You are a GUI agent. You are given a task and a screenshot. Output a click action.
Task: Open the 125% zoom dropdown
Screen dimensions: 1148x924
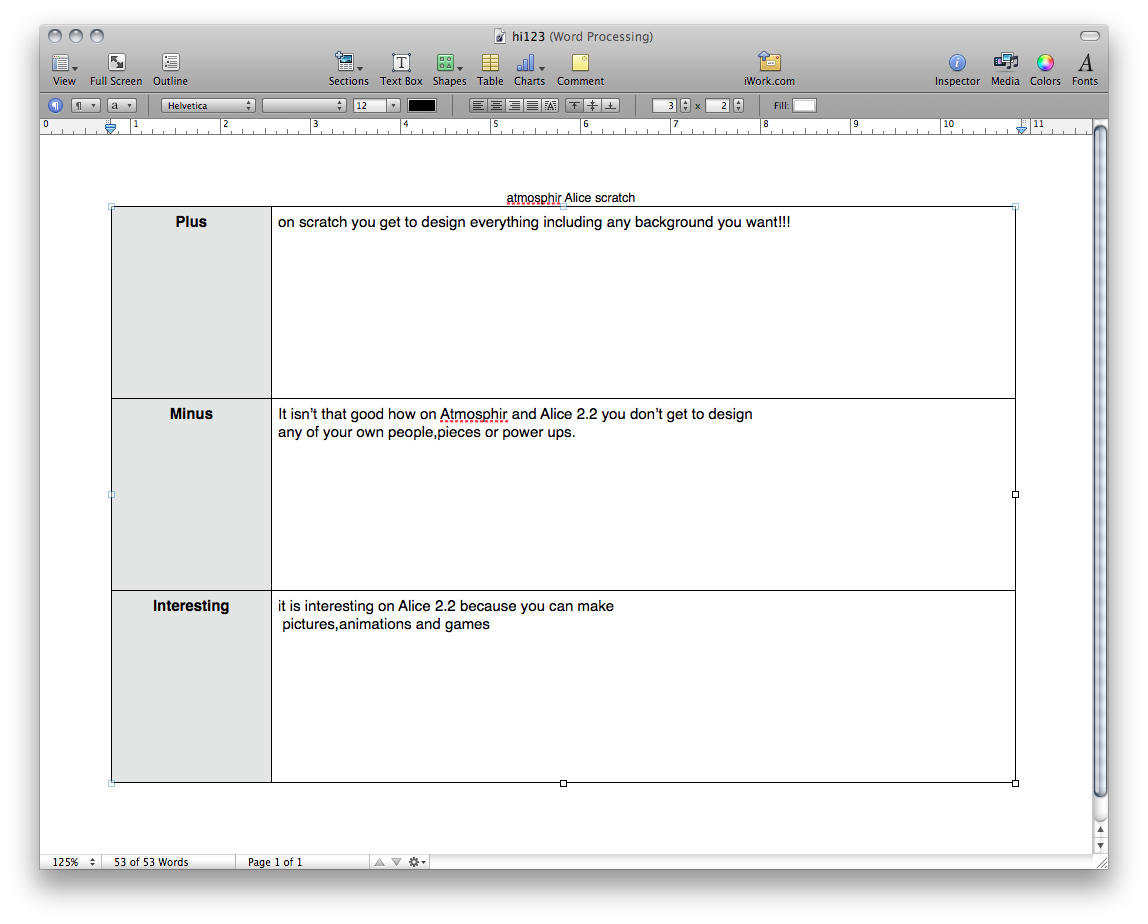pyautogui.click(x=71, y=862)
